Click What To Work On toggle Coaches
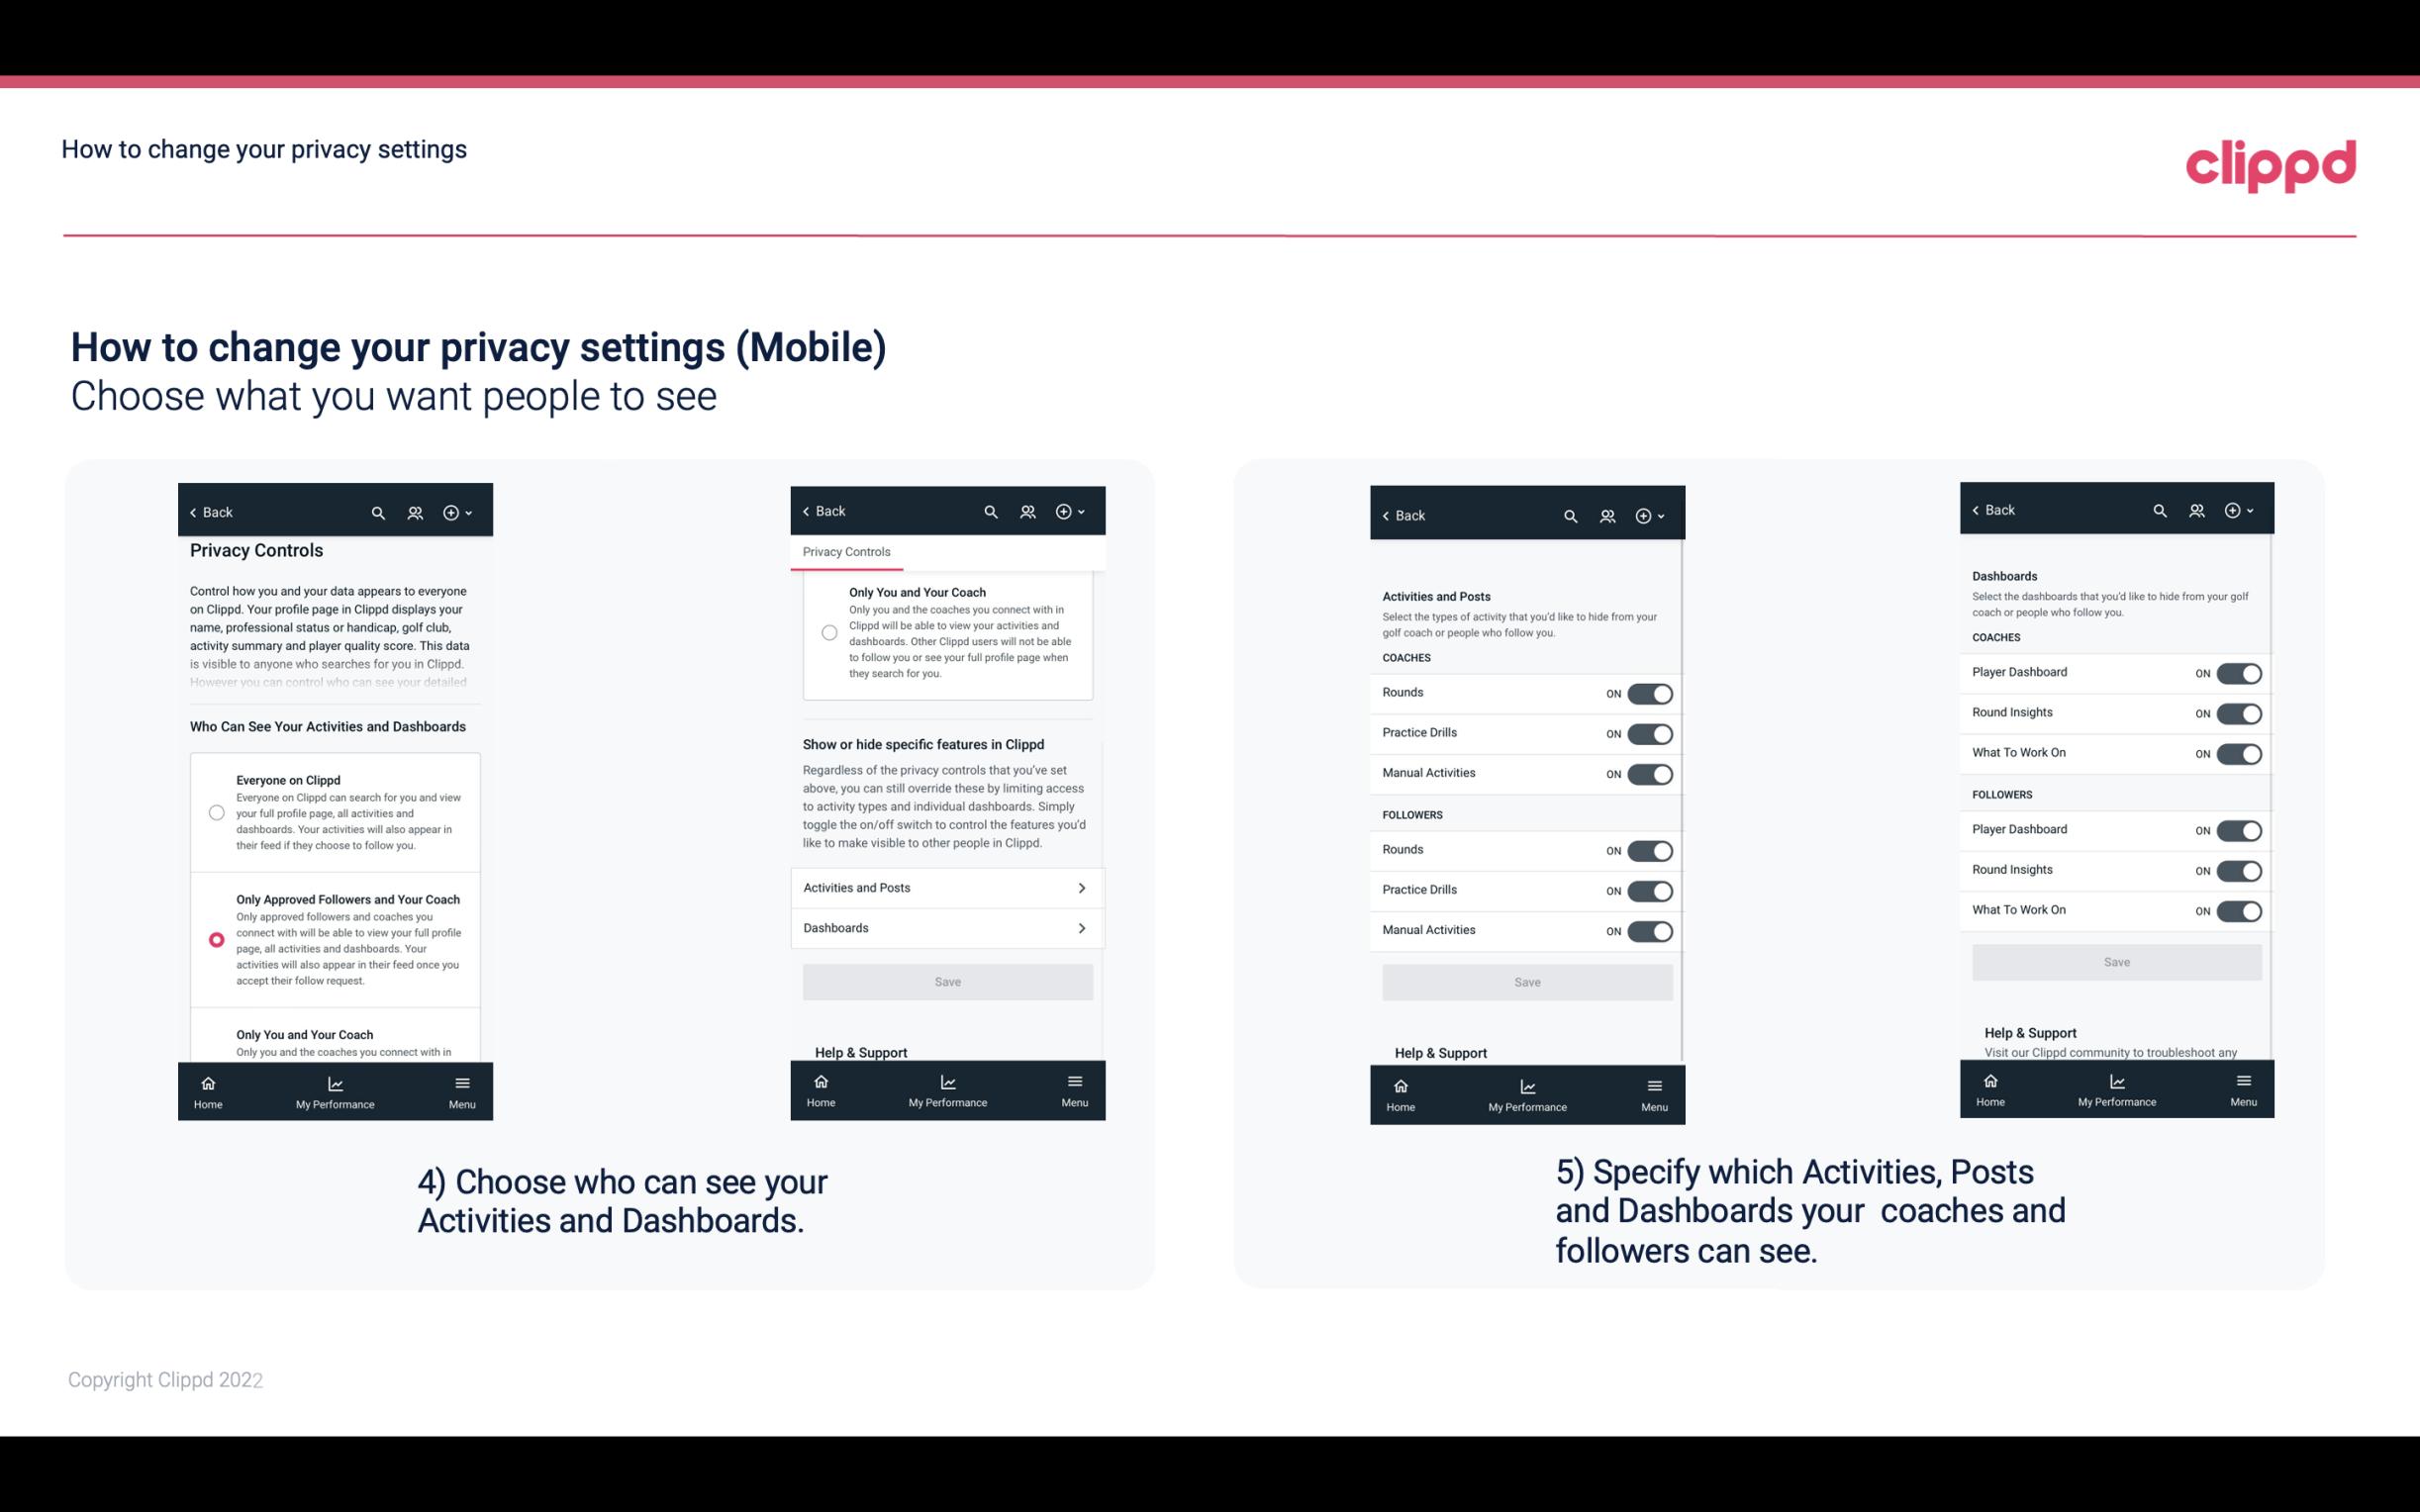The image size is (2420, 1512). pos(2239,752)
